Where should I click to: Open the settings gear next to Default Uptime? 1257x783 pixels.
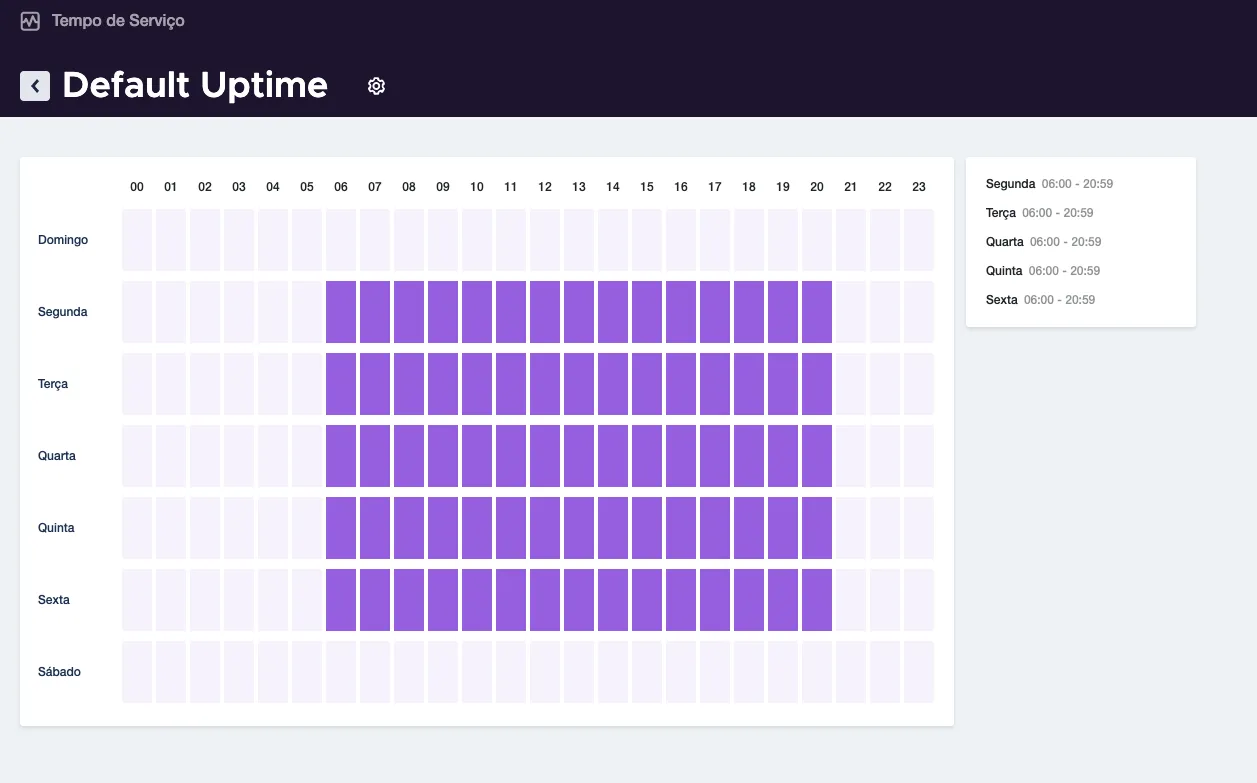[376, 86]
